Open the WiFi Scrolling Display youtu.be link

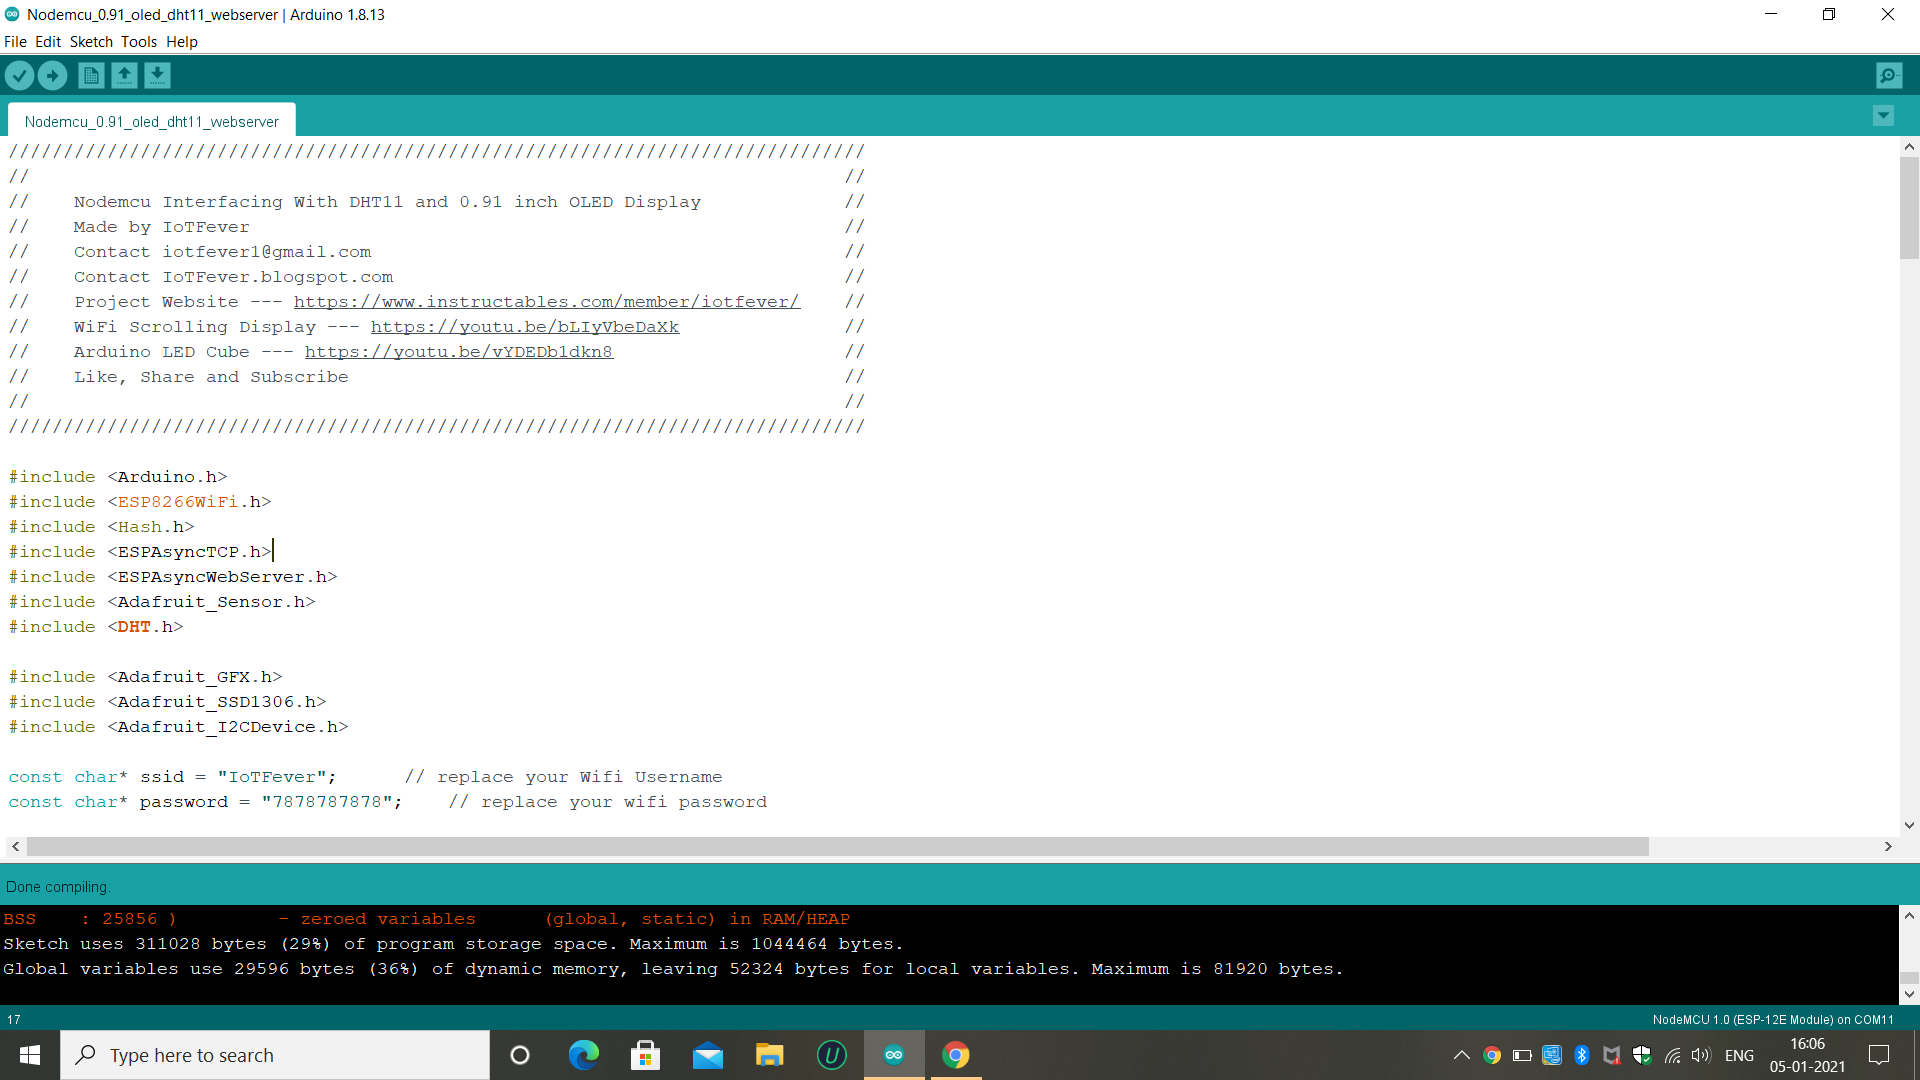pyautogui.click(x=524, y=327)
